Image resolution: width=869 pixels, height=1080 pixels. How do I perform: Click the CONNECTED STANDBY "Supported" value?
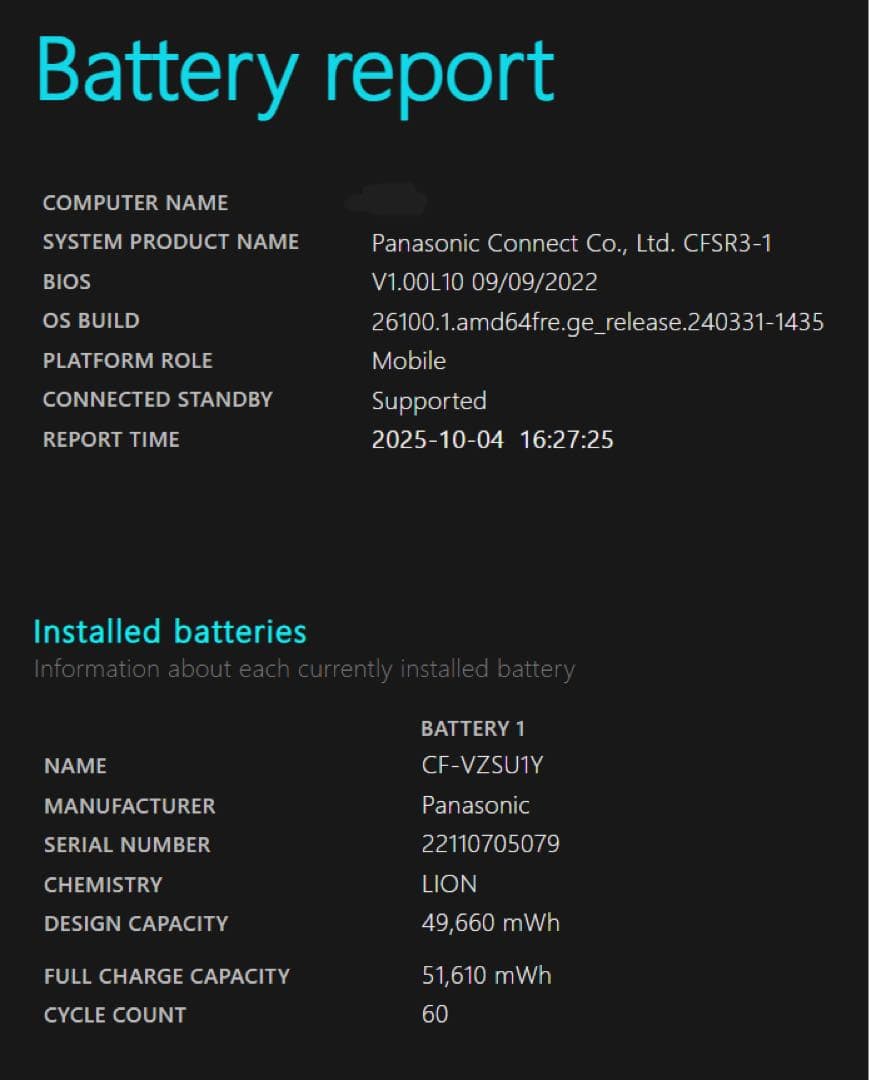pyautogui.click(x=429, y=401)
